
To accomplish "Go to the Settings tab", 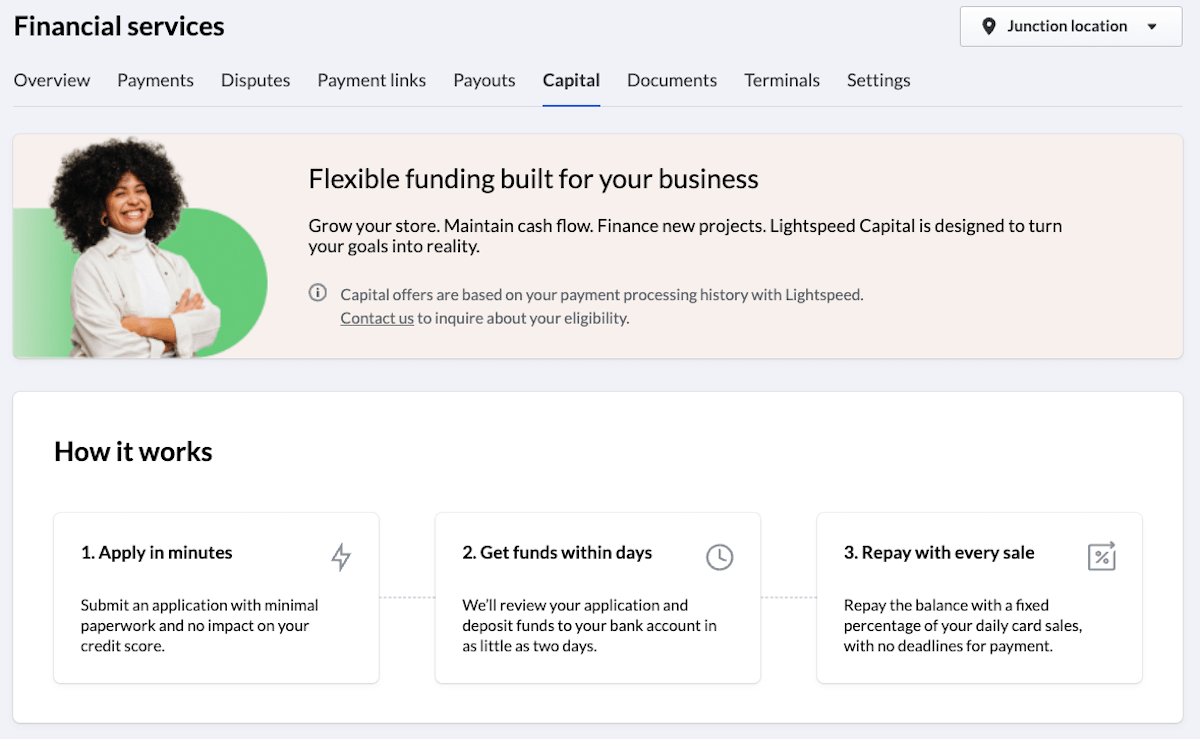I will pyautogui.click(x=878, y=80).
